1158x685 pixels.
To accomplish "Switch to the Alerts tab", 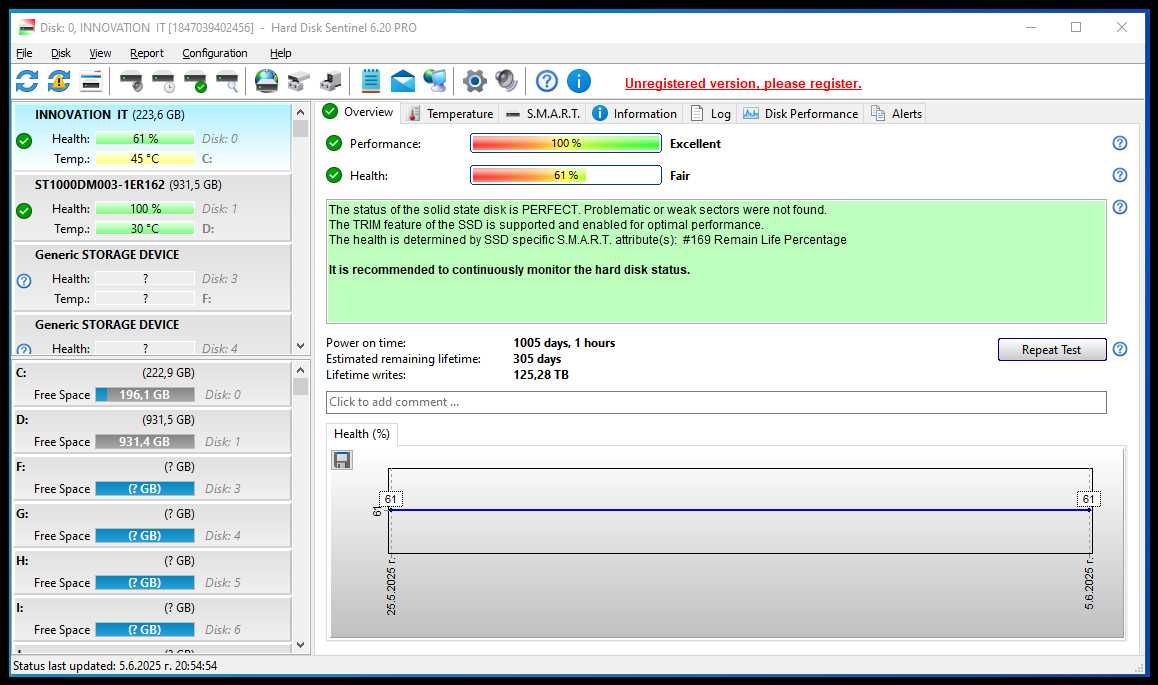I will 896,114.
